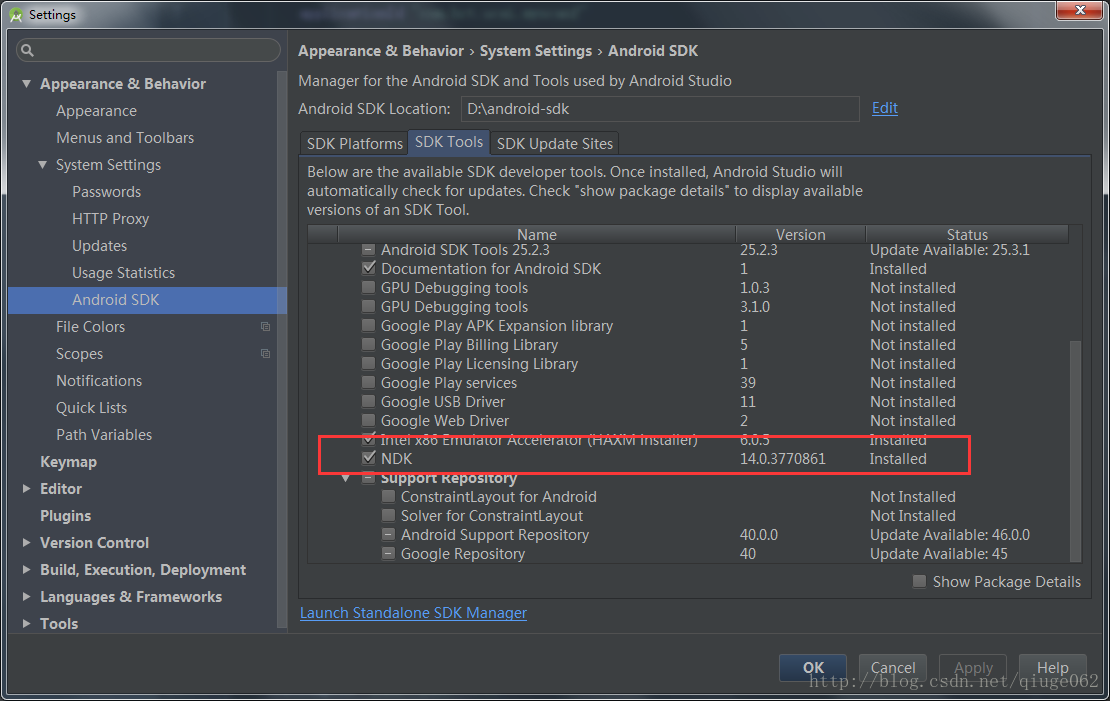This screenshot has width=1110, height=701.
Task: Select Passwords in System Settings
Action: (106, 191)
